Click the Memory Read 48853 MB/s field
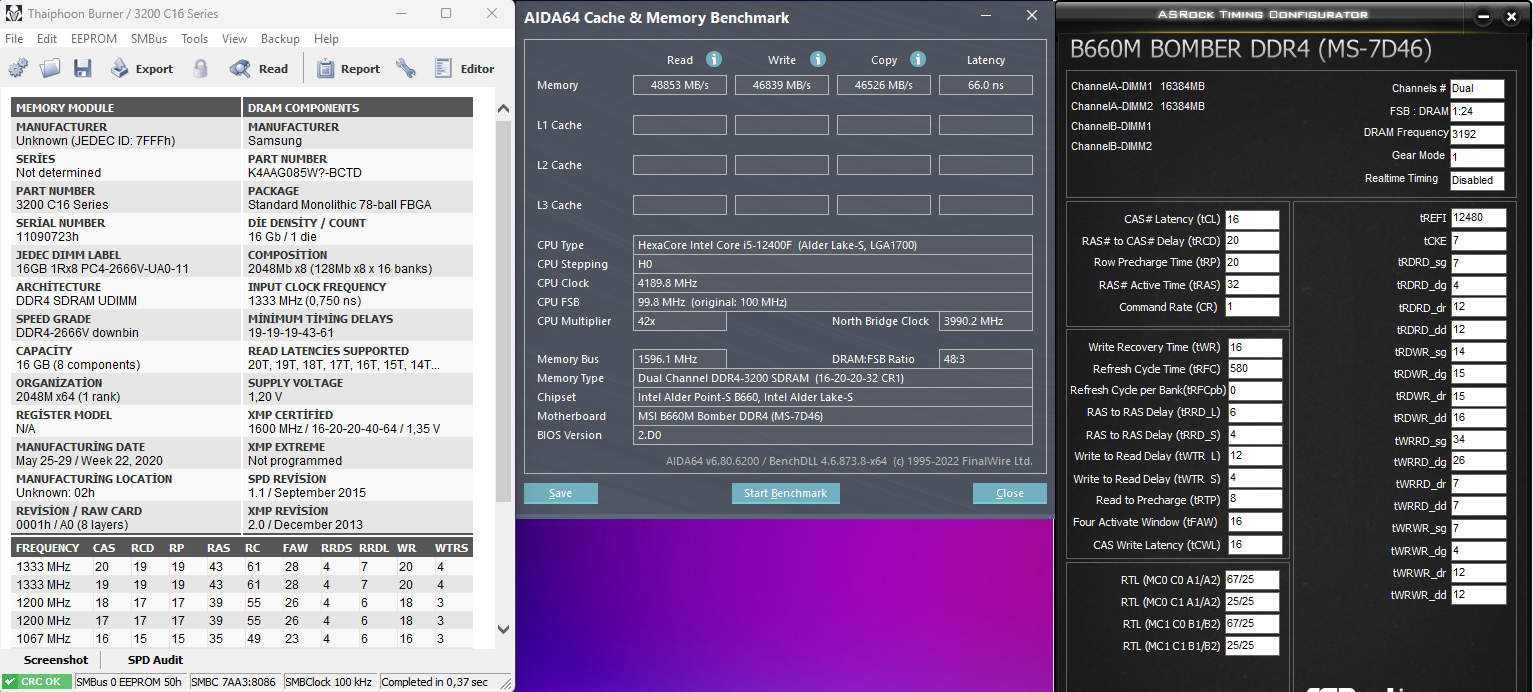The width and height of the screenshot is (1533, 692). (x=680, y=85)
